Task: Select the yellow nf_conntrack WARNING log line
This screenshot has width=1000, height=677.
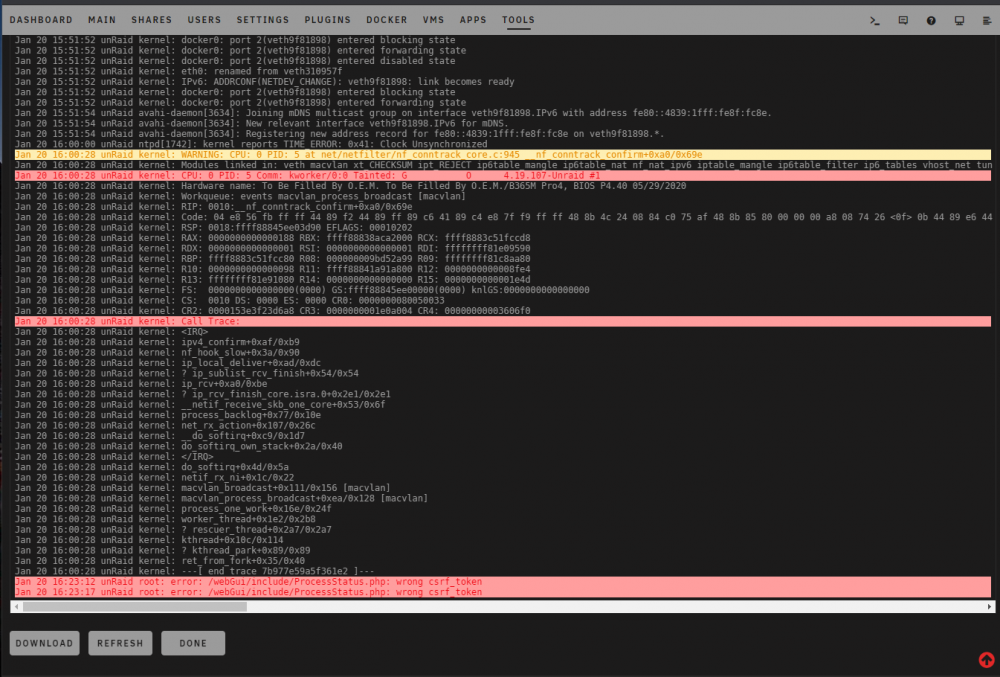Action: [503, 155]
